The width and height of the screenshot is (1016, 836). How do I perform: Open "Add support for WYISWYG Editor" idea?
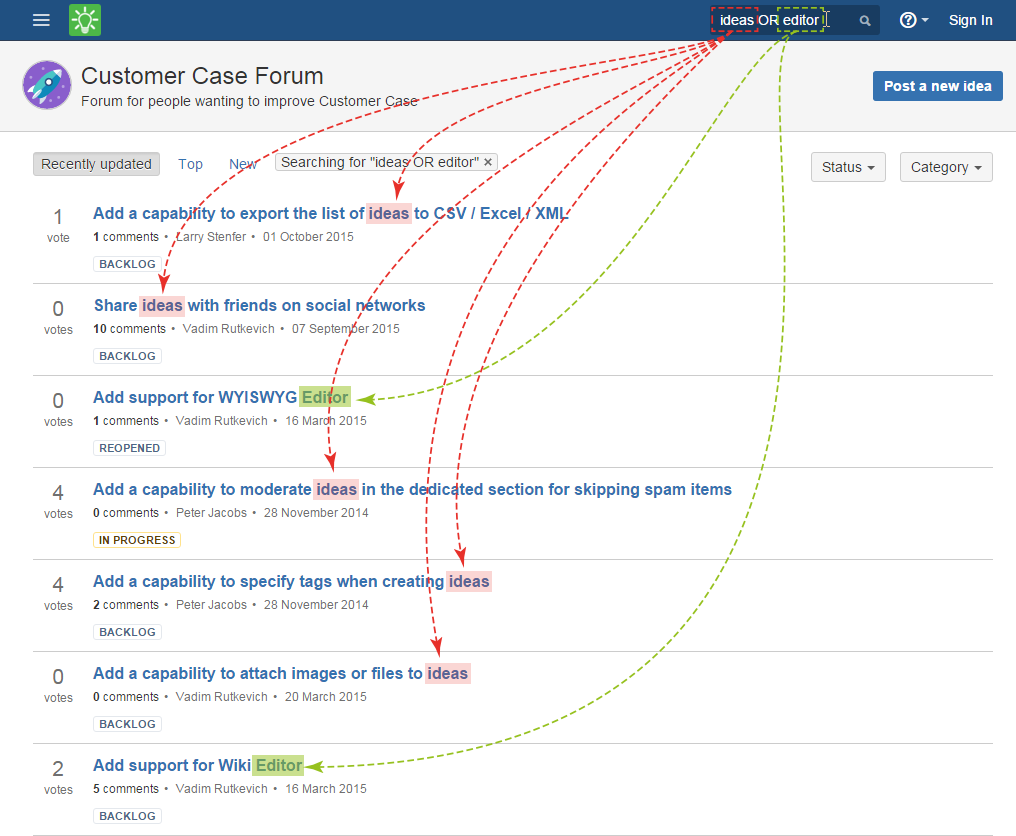point(221,397)
